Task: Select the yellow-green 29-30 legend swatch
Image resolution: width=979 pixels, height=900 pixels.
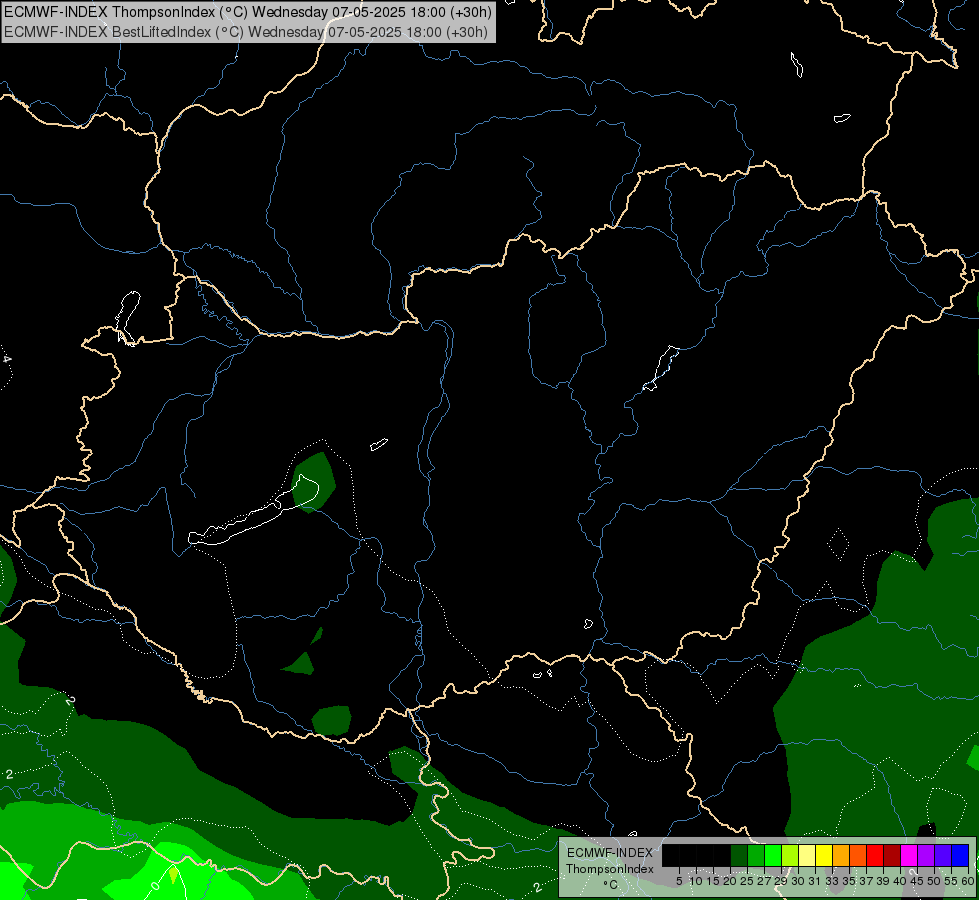Action: tap(790, 855)
